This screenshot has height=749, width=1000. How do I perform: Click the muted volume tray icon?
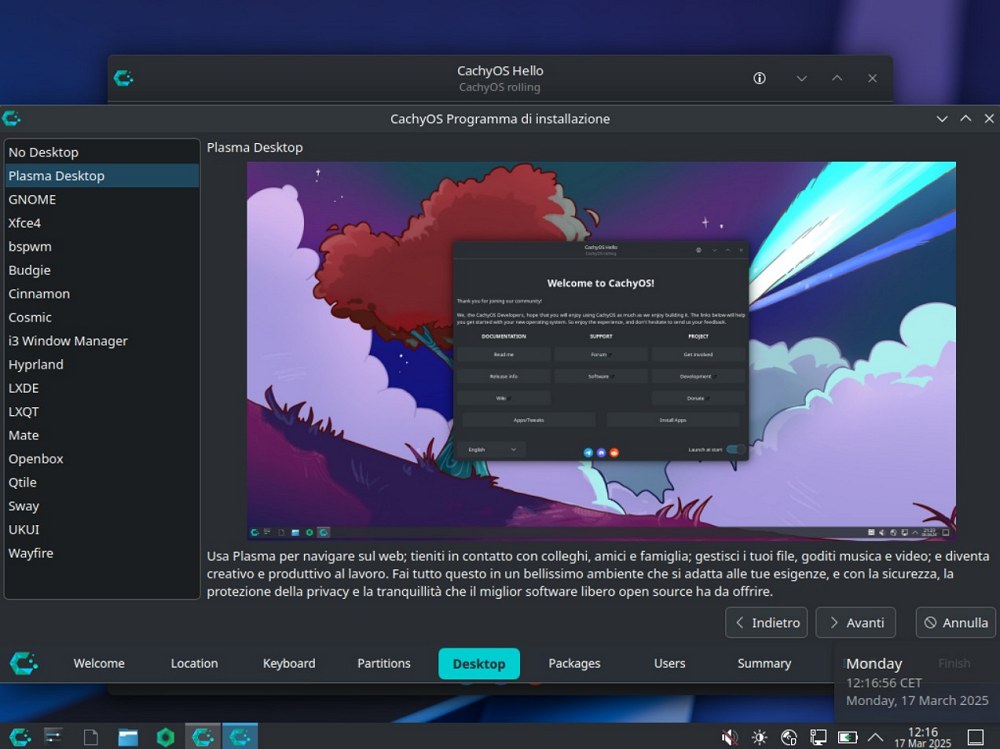click(x=730, y=738)
